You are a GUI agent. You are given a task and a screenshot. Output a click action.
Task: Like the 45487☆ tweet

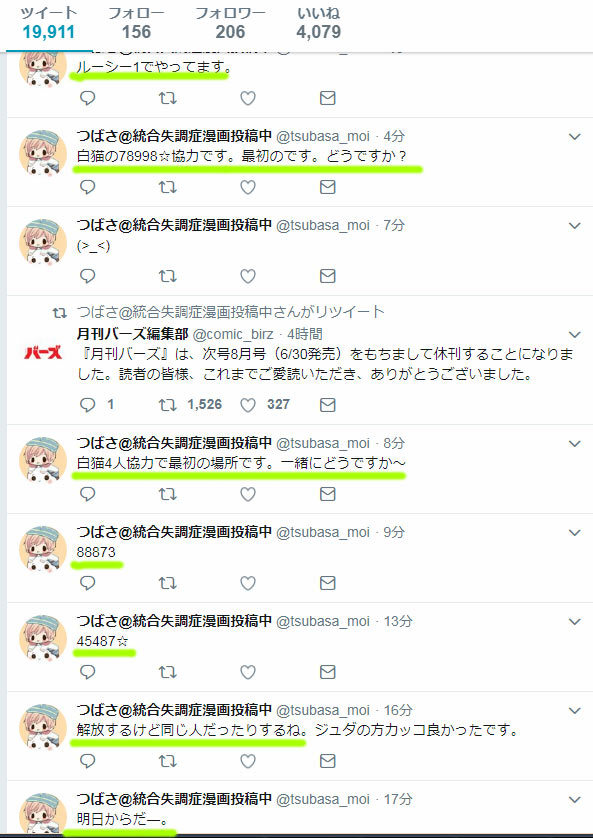point(247,672)
